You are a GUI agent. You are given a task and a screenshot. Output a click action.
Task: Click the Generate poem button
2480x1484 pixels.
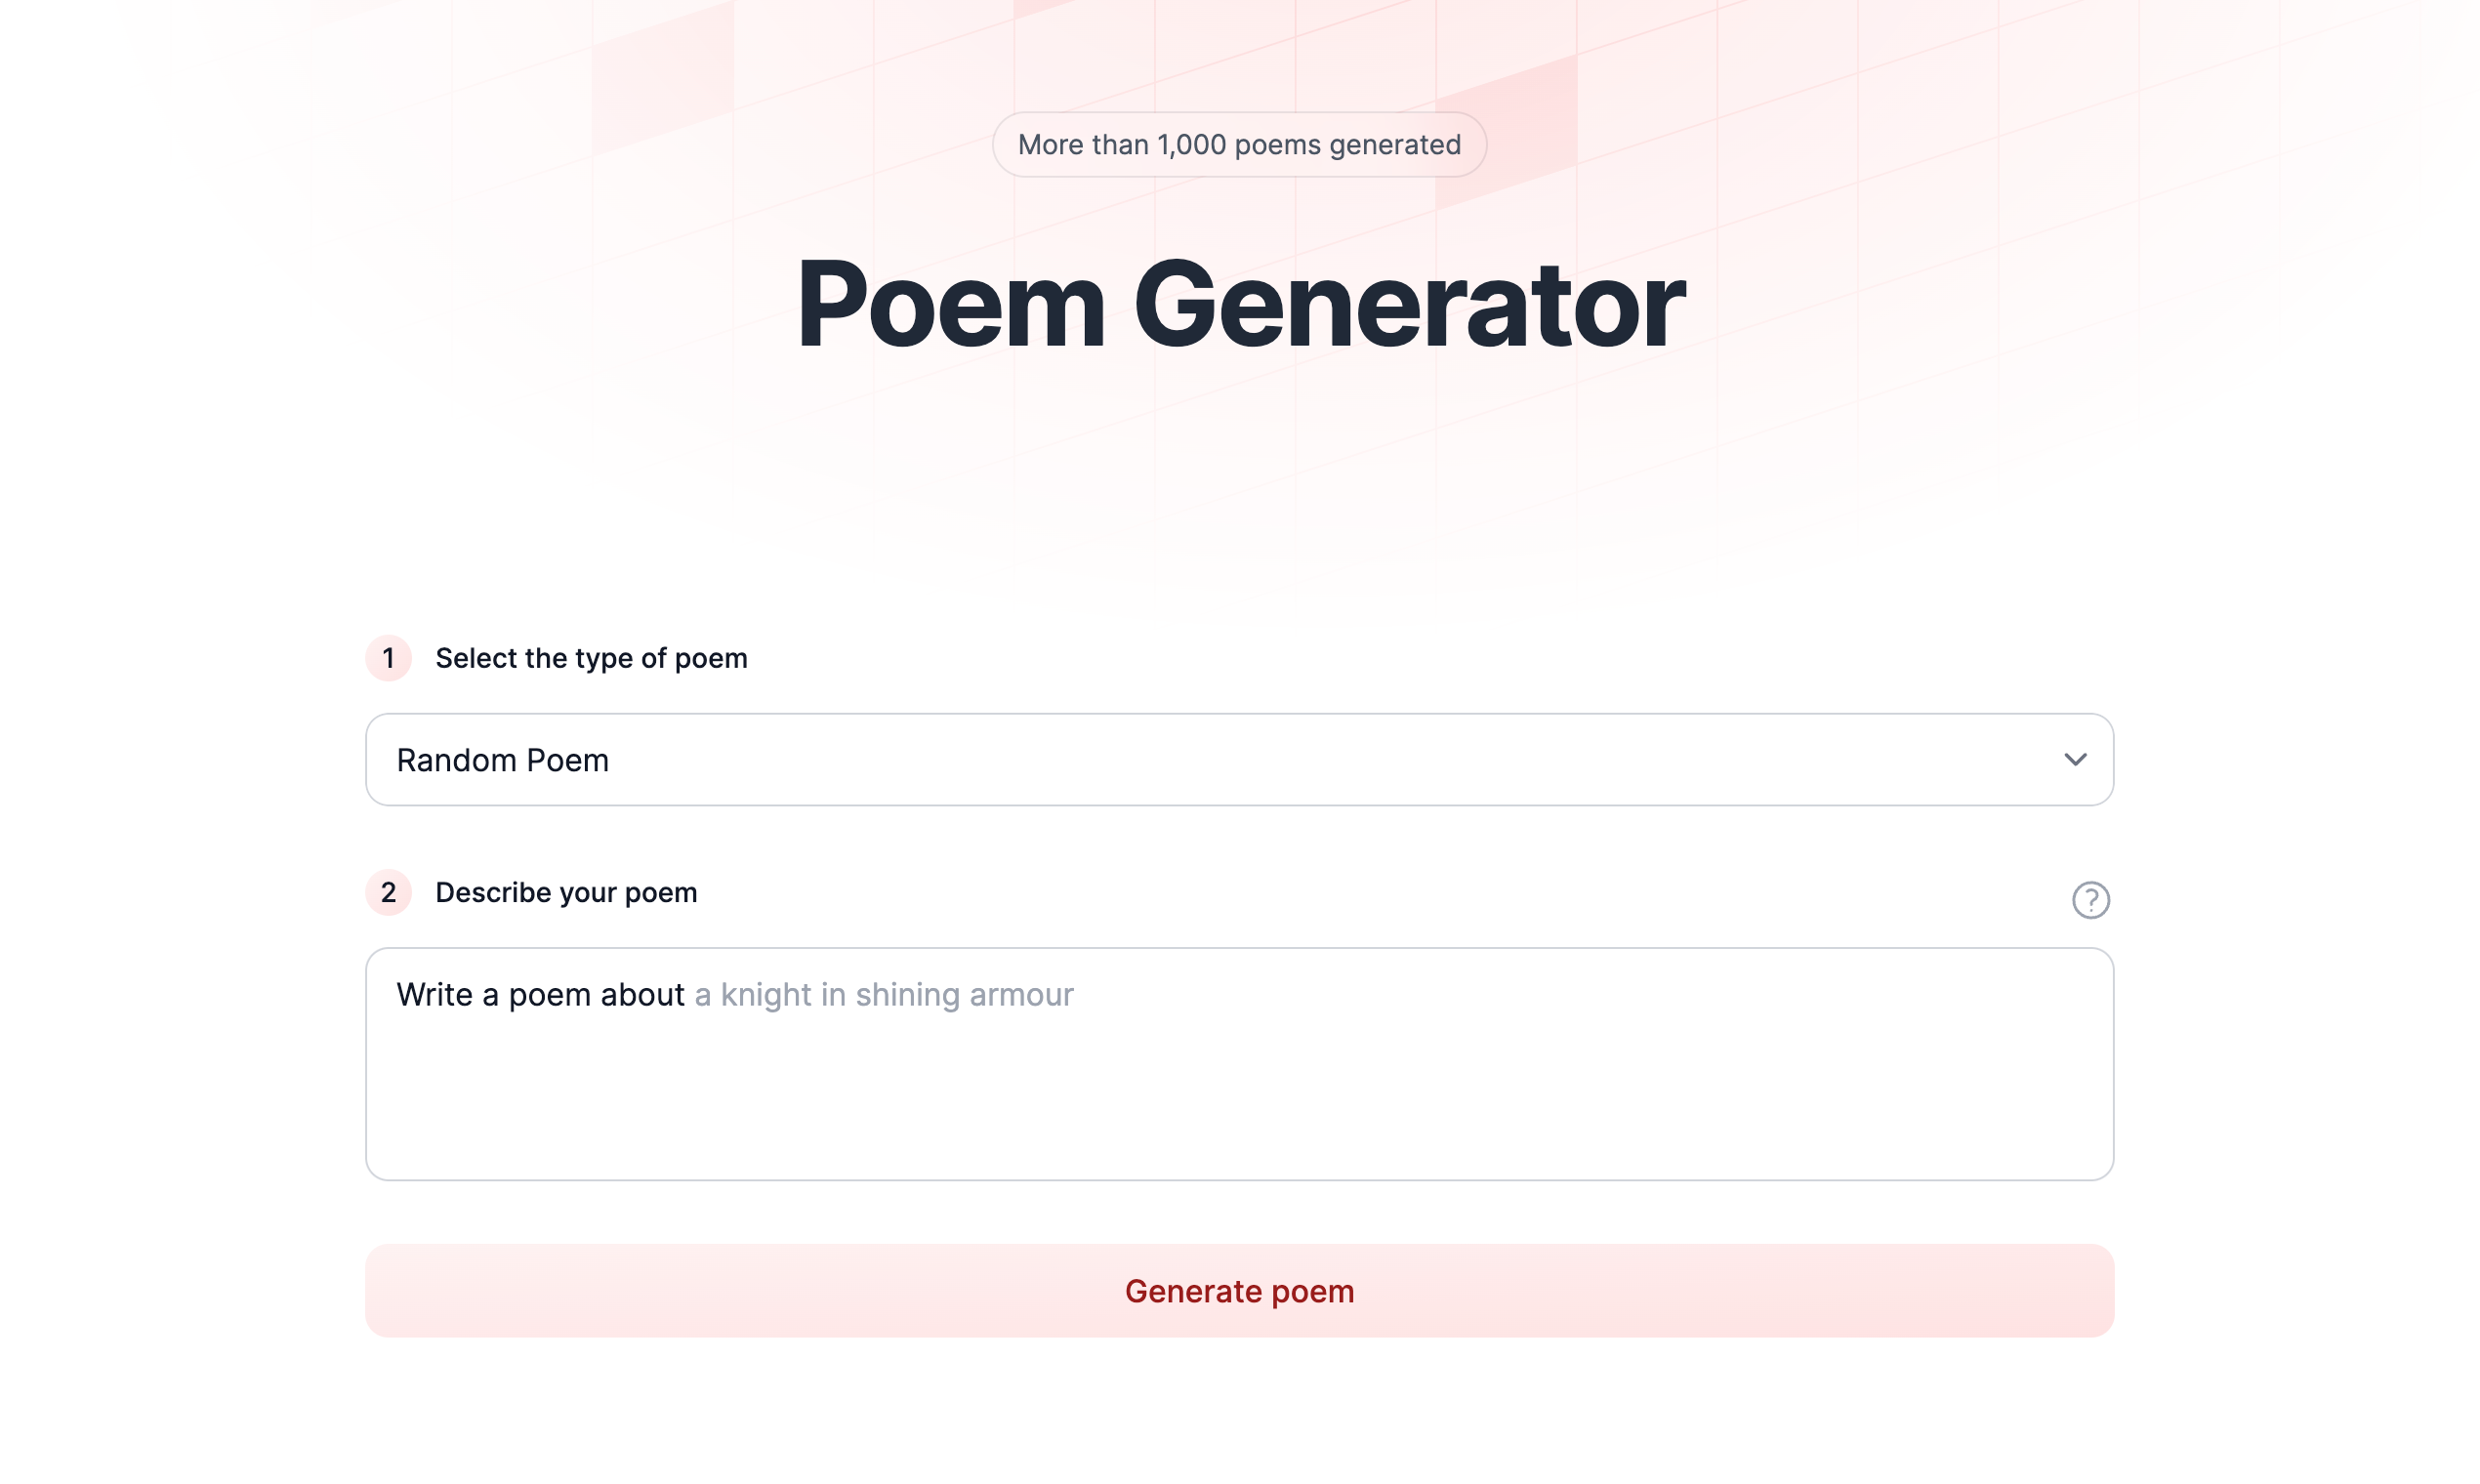tap(1240, 1290)
